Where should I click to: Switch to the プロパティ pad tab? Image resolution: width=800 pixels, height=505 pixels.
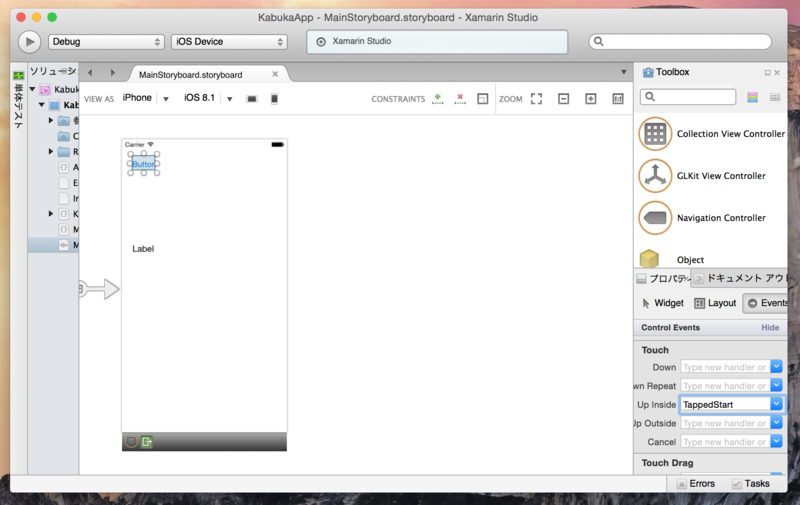663,278
